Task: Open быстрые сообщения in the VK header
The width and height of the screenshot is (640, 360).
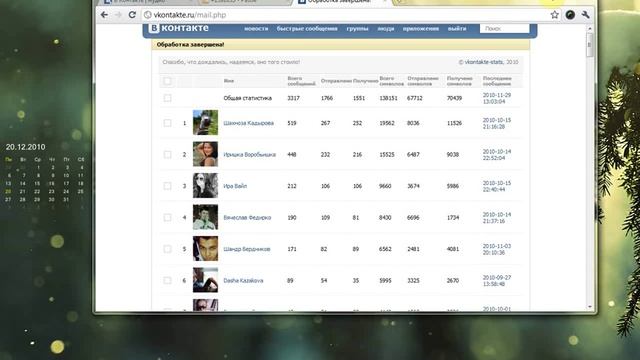Action: pos(307,29)
